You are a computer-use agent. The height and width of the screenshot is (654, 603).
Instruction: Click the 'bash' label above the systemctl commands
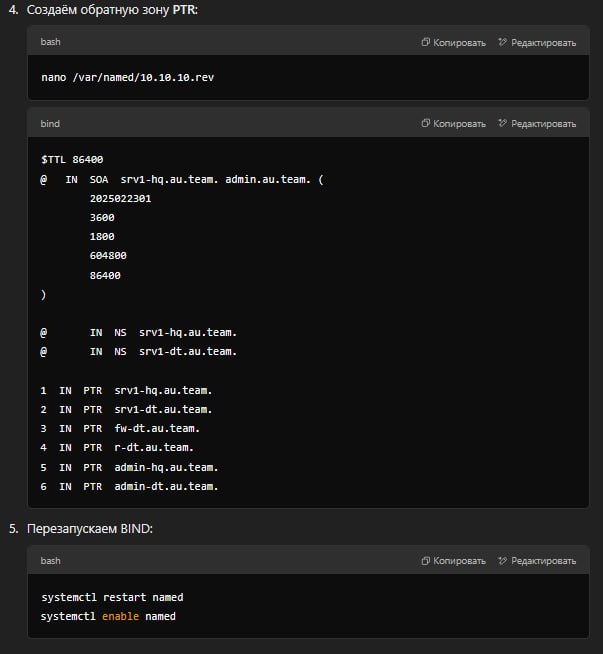pos(50,561)
